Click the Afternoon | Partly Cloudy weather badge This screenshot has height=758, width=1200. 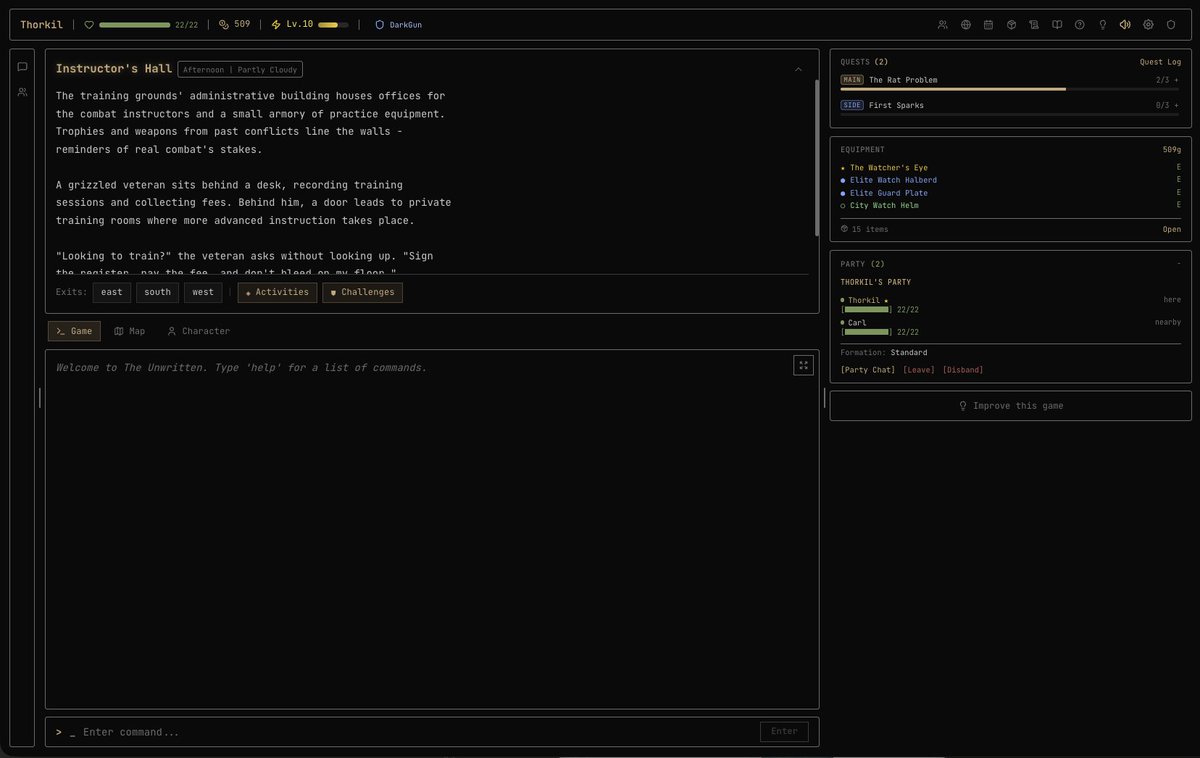point(240,70)
